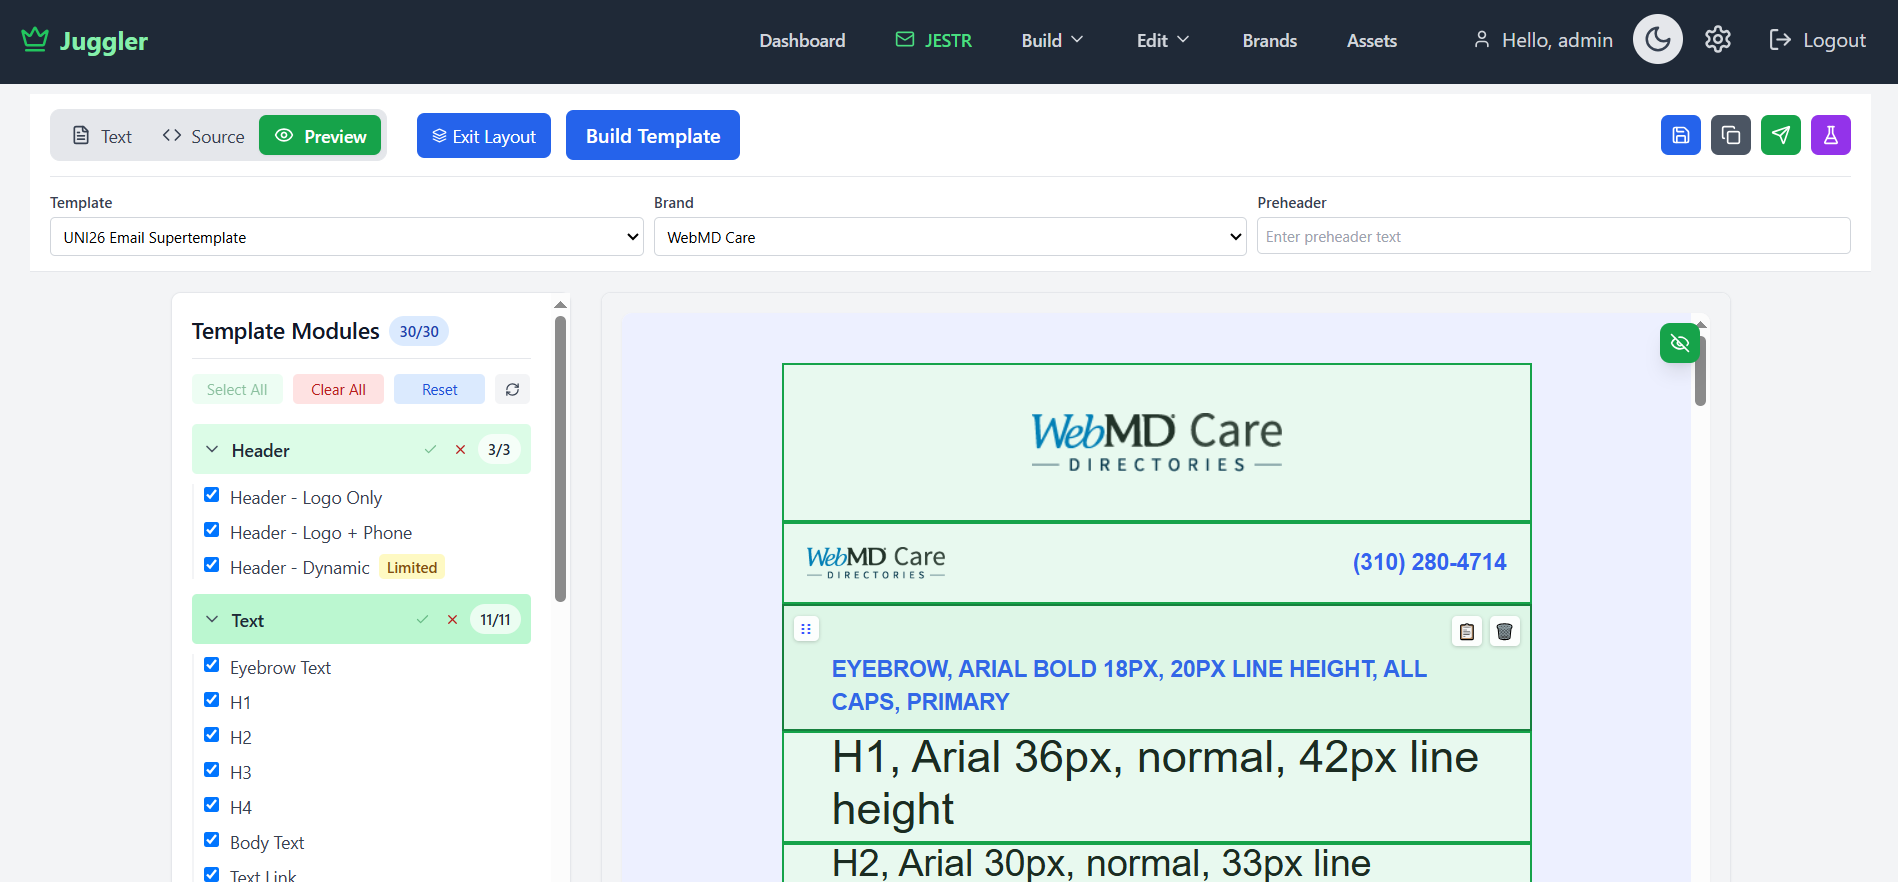Image resolution: width=1898 pixels, height=882 pixels.
Task: Open the Brand dropdown
Action: pos(949,237)
